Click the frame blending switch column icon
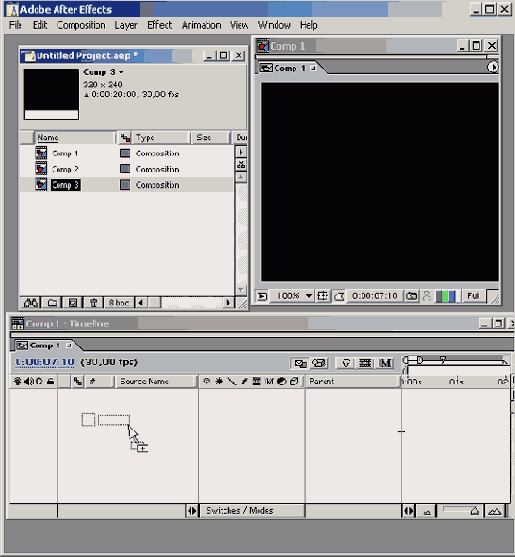 pyautogui.click(x=256, y=381)
